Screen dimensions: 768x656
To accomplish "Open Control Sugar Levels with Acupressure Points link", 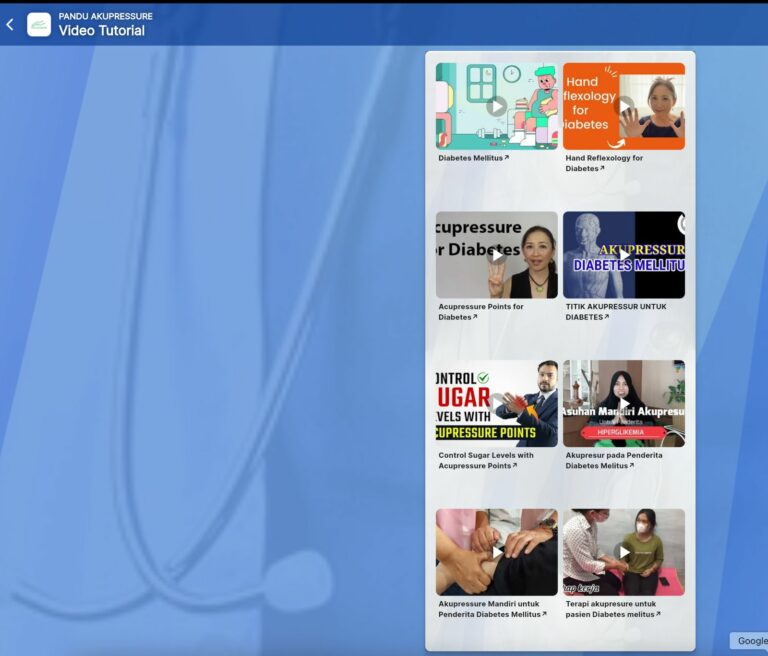I will click(x=486, y=460).
